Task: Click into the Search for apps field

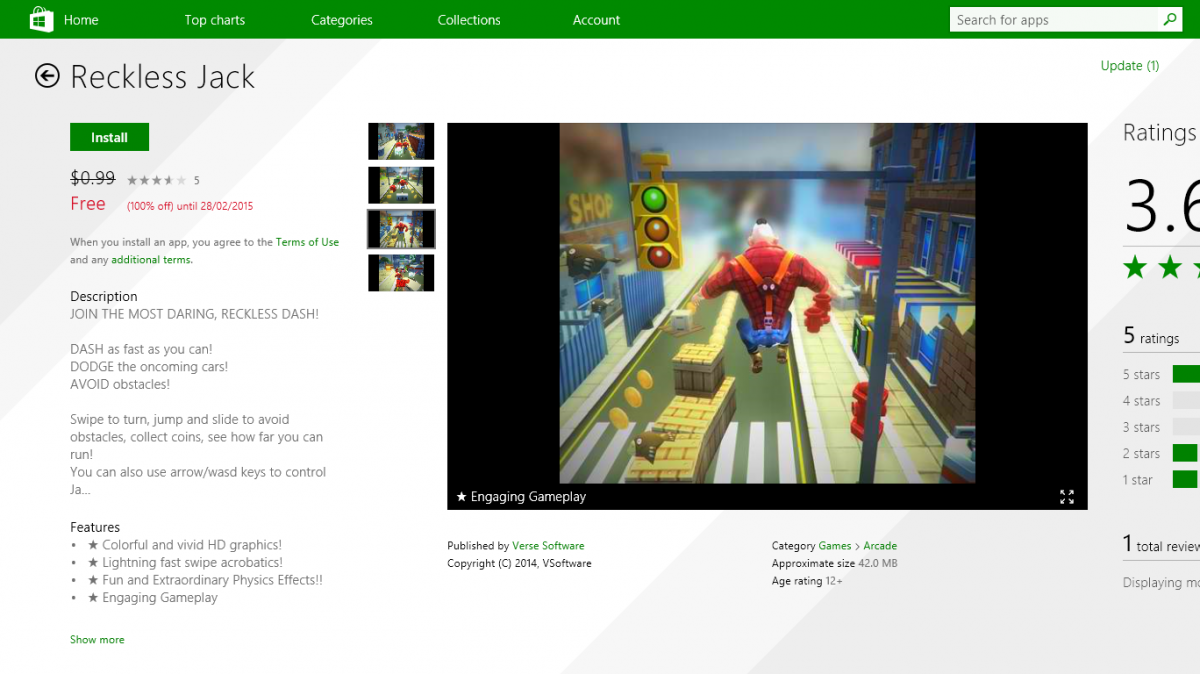Action: pos(1055,20)
